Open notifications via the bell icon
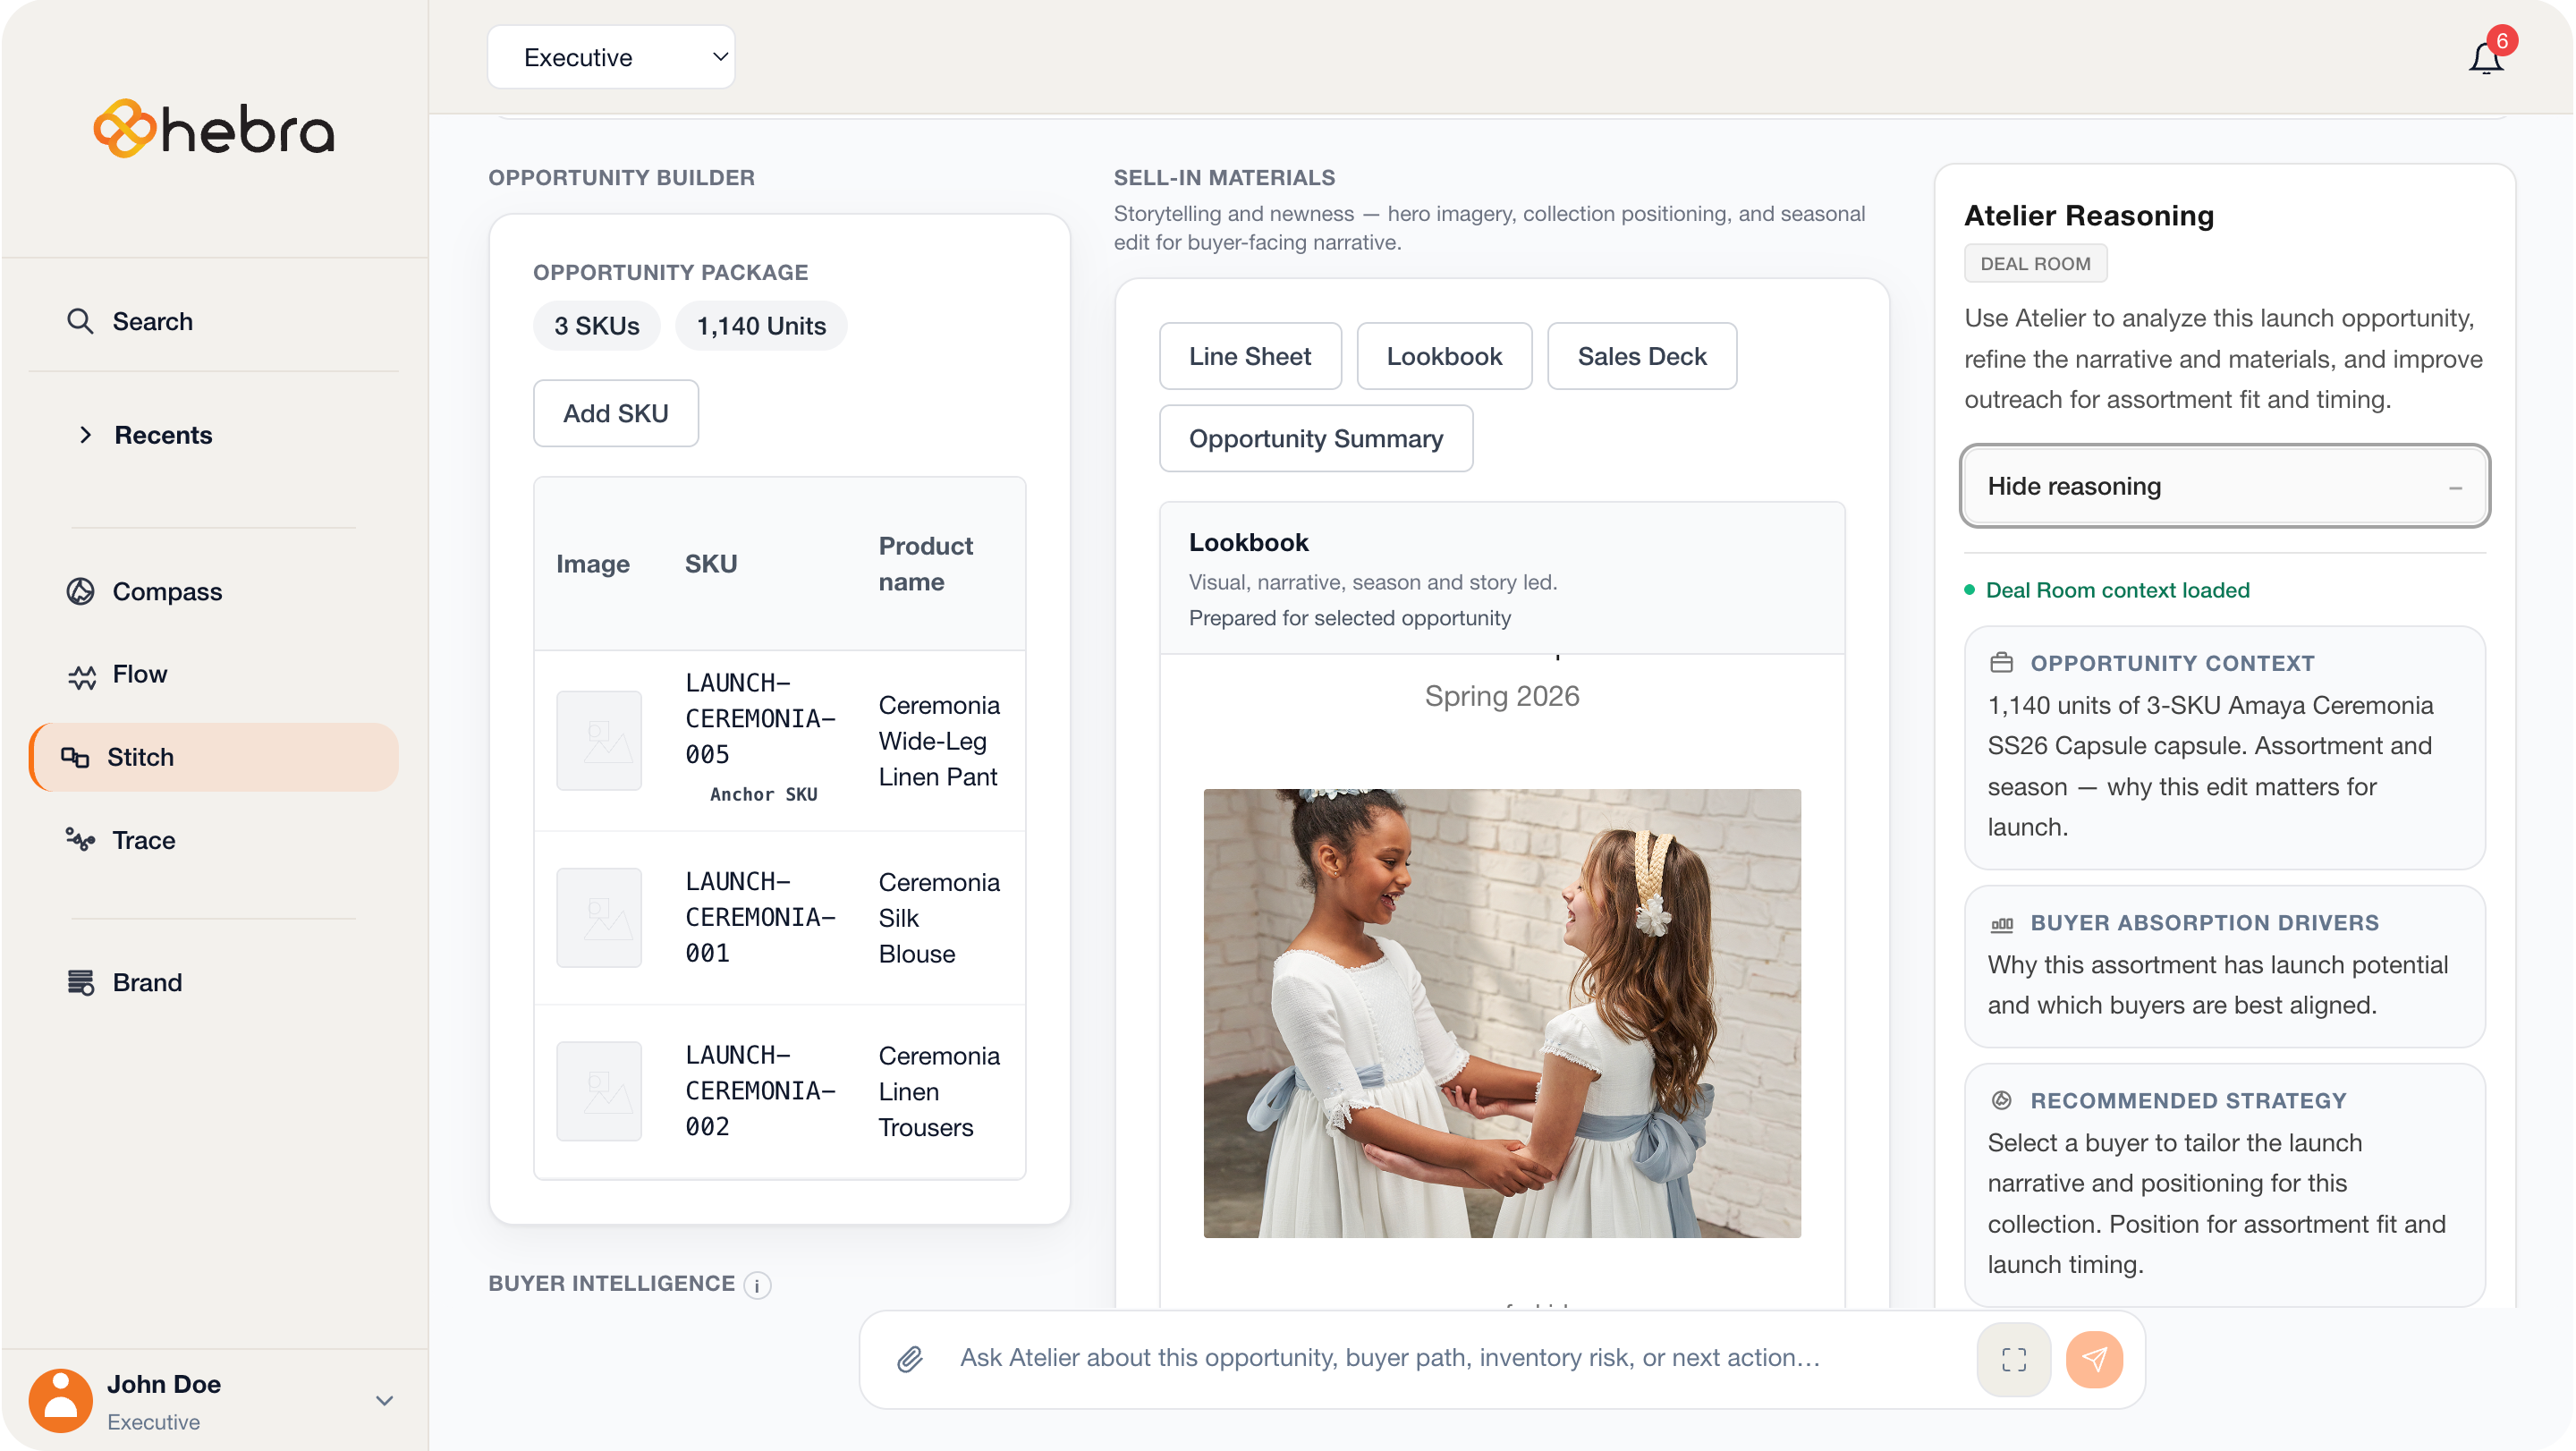Image resolution: width=2576 pixels, height=1451 pixels. [2486, 57]
